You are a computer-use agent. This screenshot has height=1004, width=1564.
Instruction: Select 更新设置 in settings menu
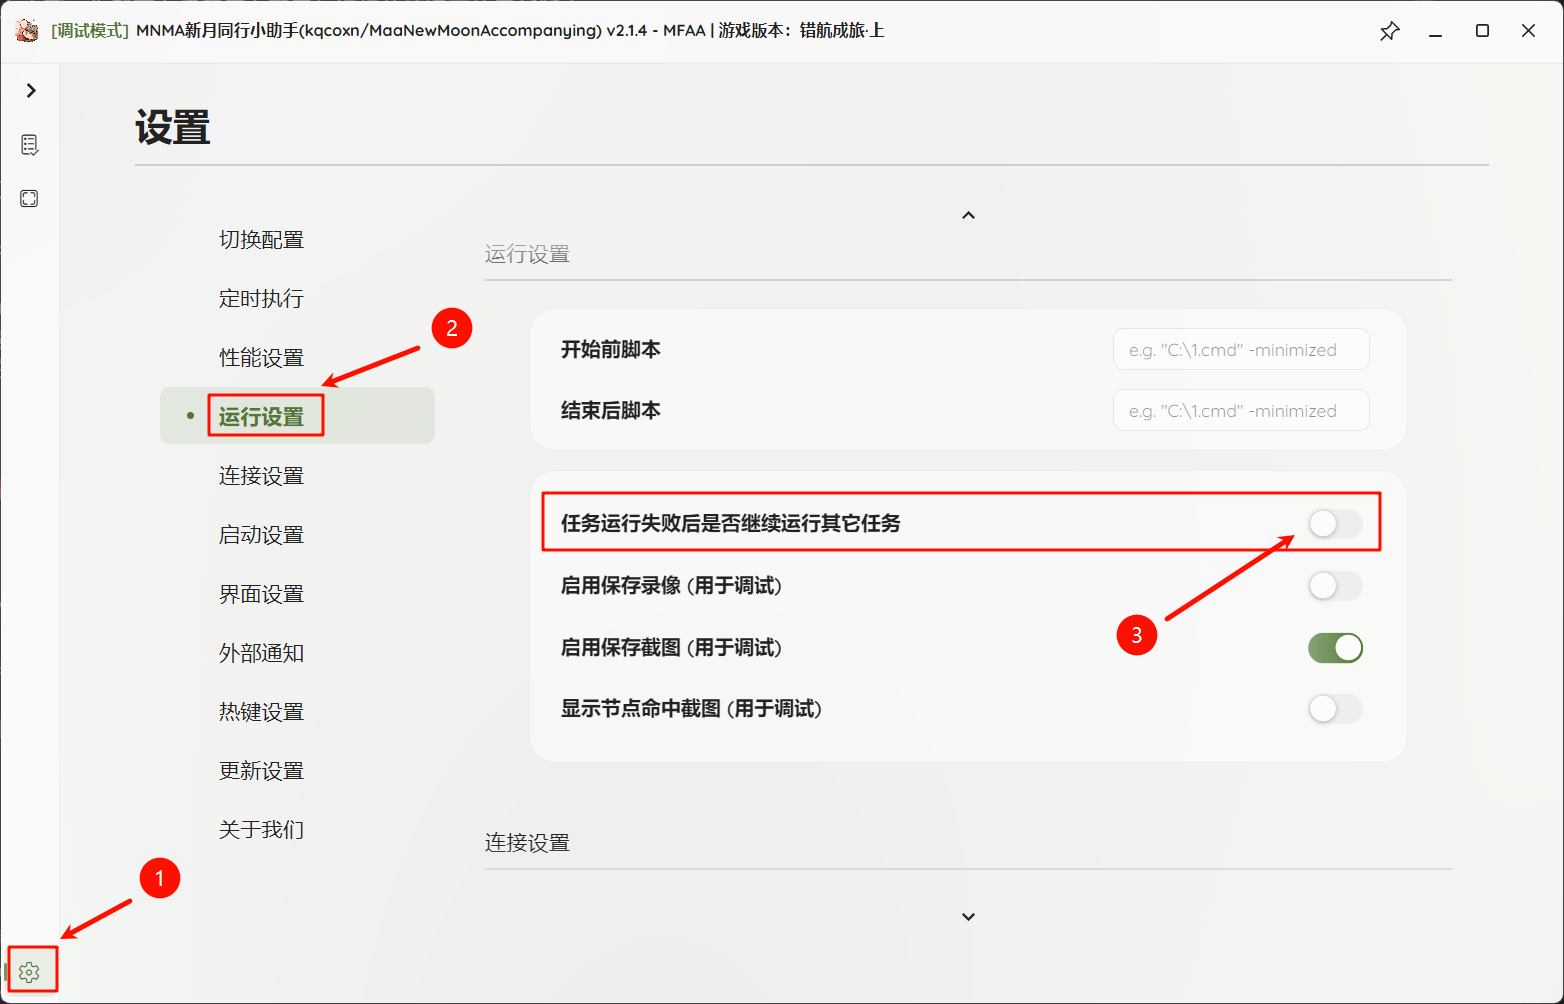tap(261, 770)
